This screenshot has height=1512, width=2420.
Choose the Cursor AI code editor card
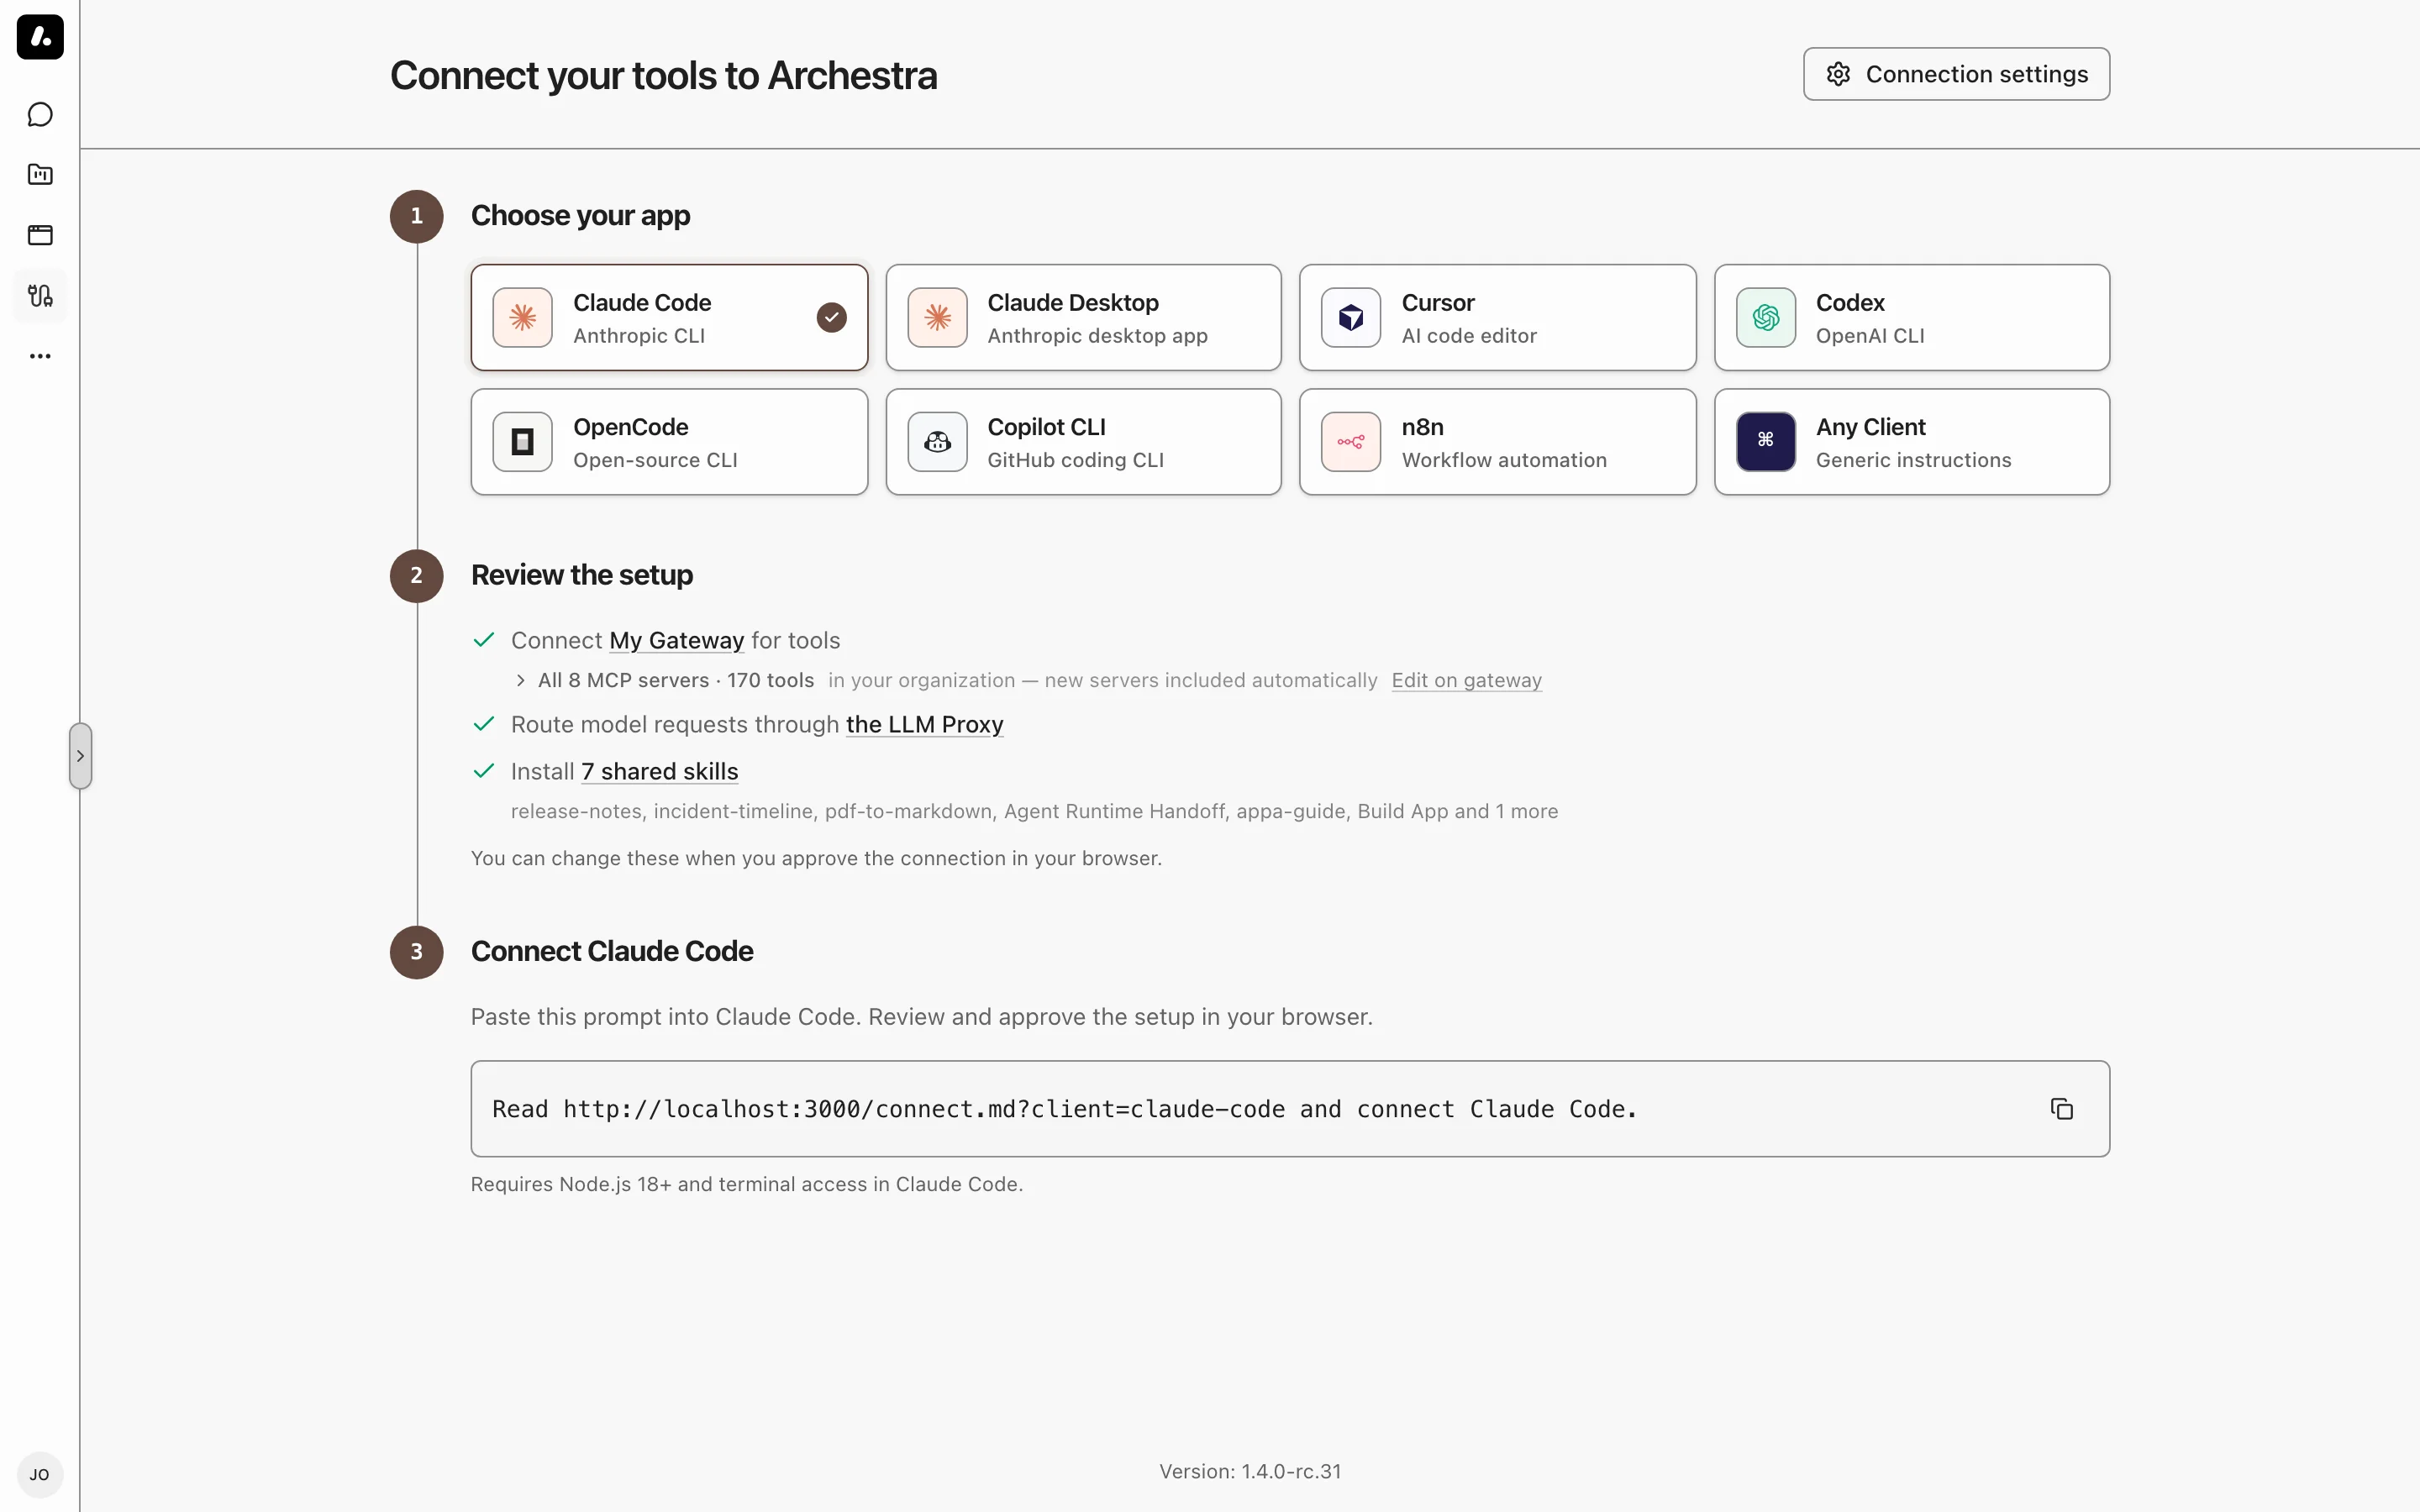[1498, 318]
